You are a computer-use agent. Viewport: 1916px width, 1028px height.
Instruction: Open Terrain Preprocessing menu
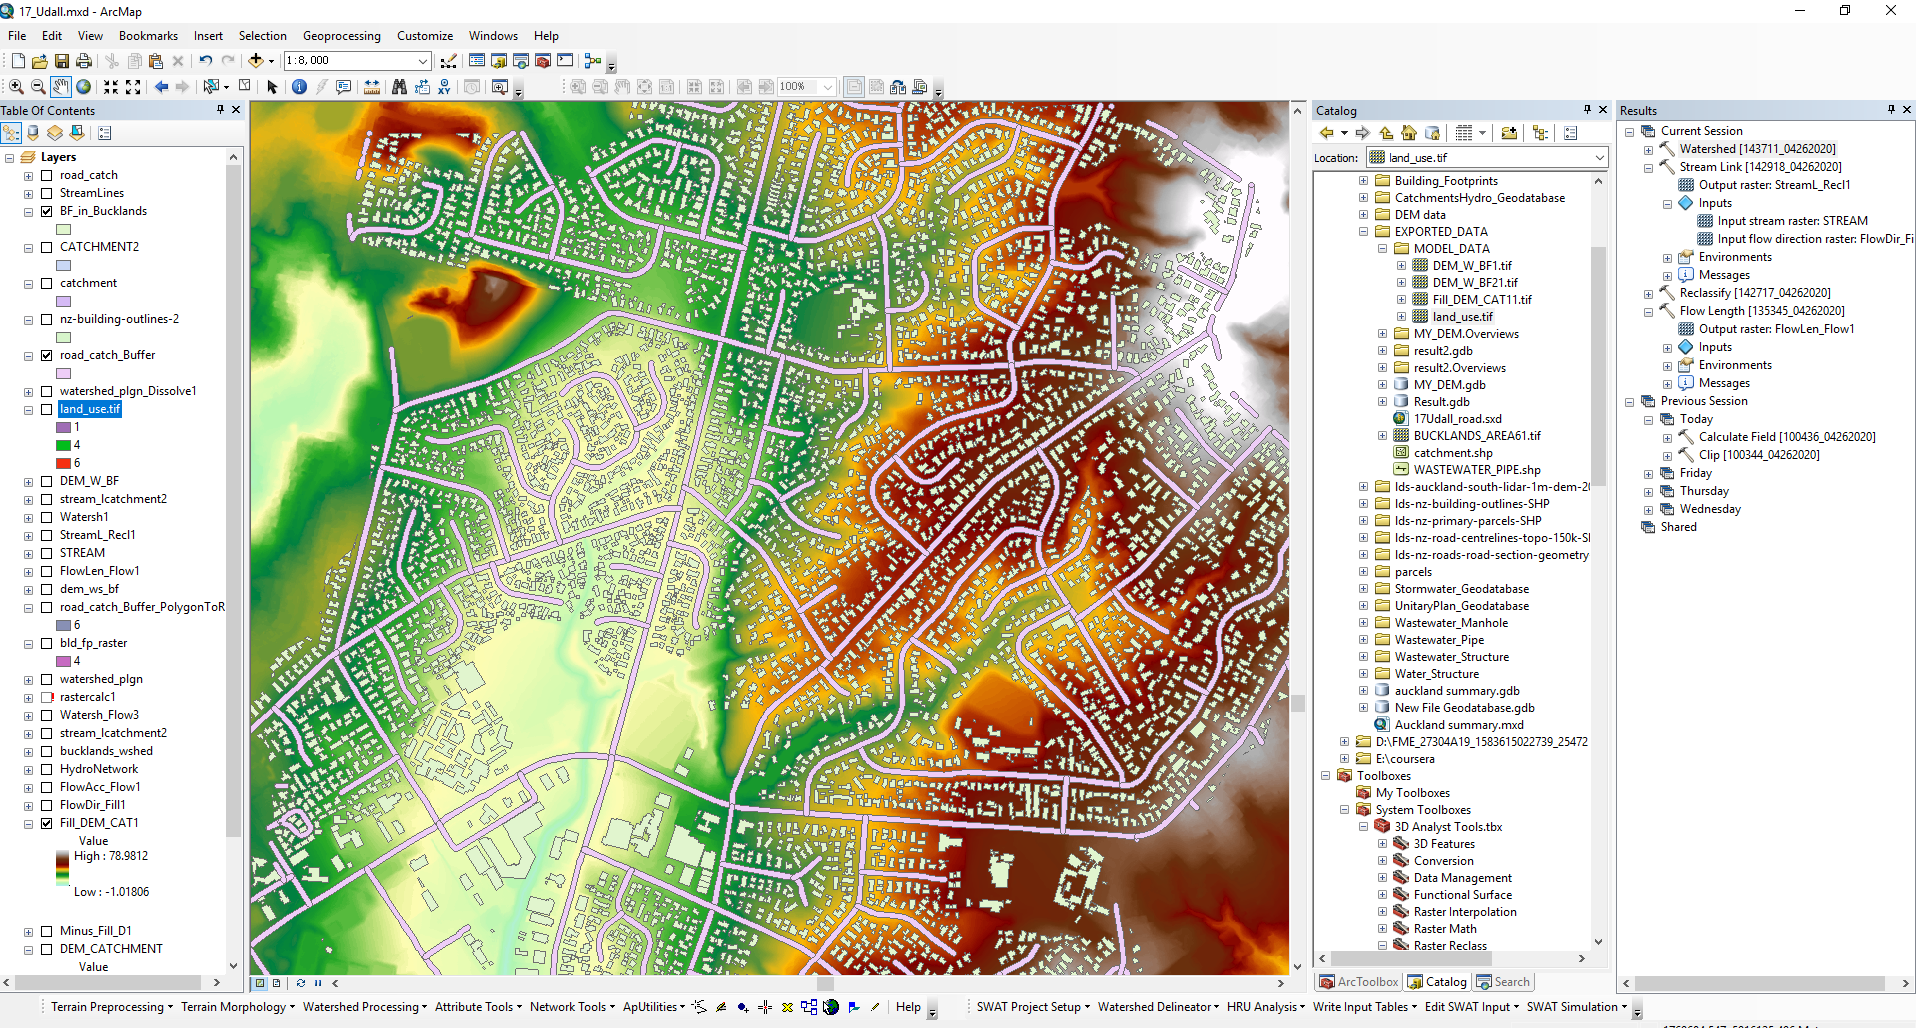click(112, 1007)
